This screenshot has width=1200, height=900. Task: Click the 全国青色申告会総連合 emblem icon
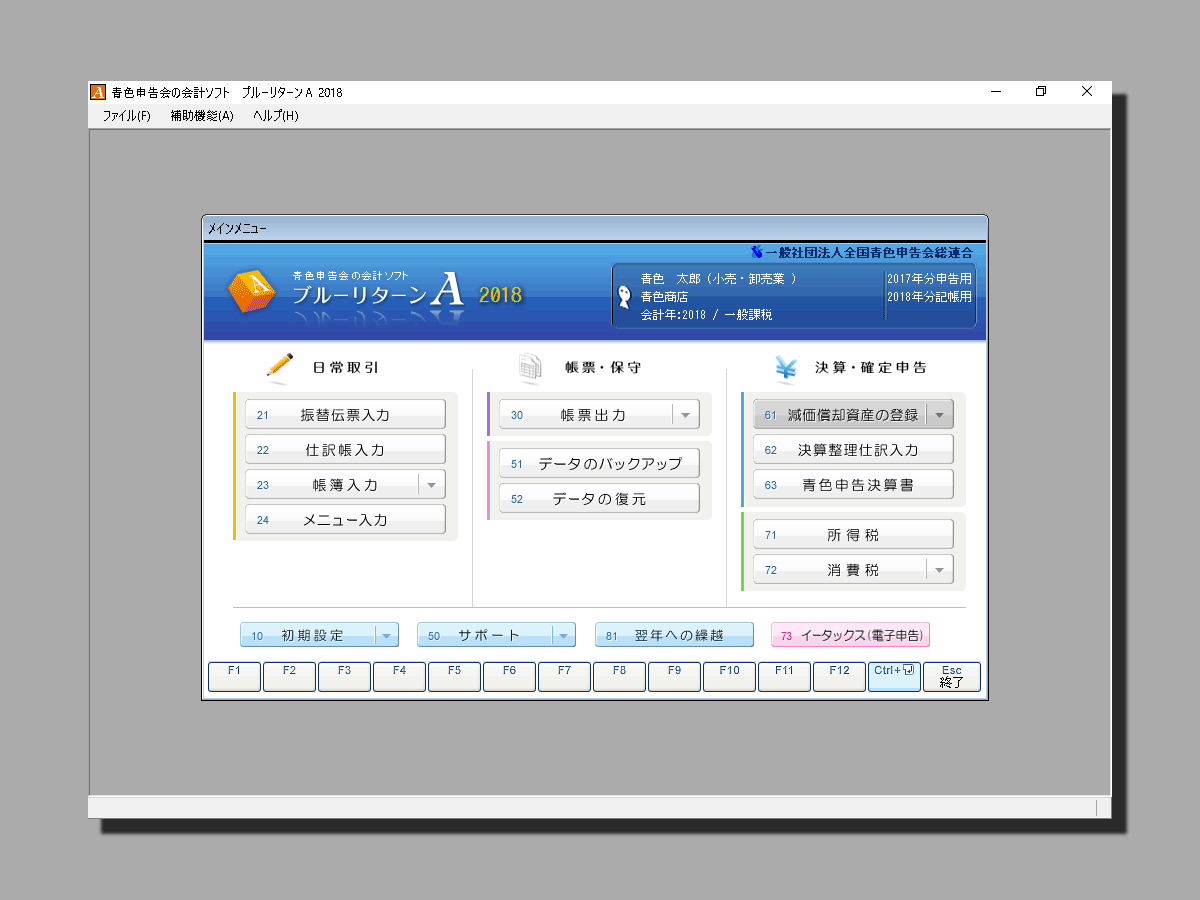click(x=757, y=252)
